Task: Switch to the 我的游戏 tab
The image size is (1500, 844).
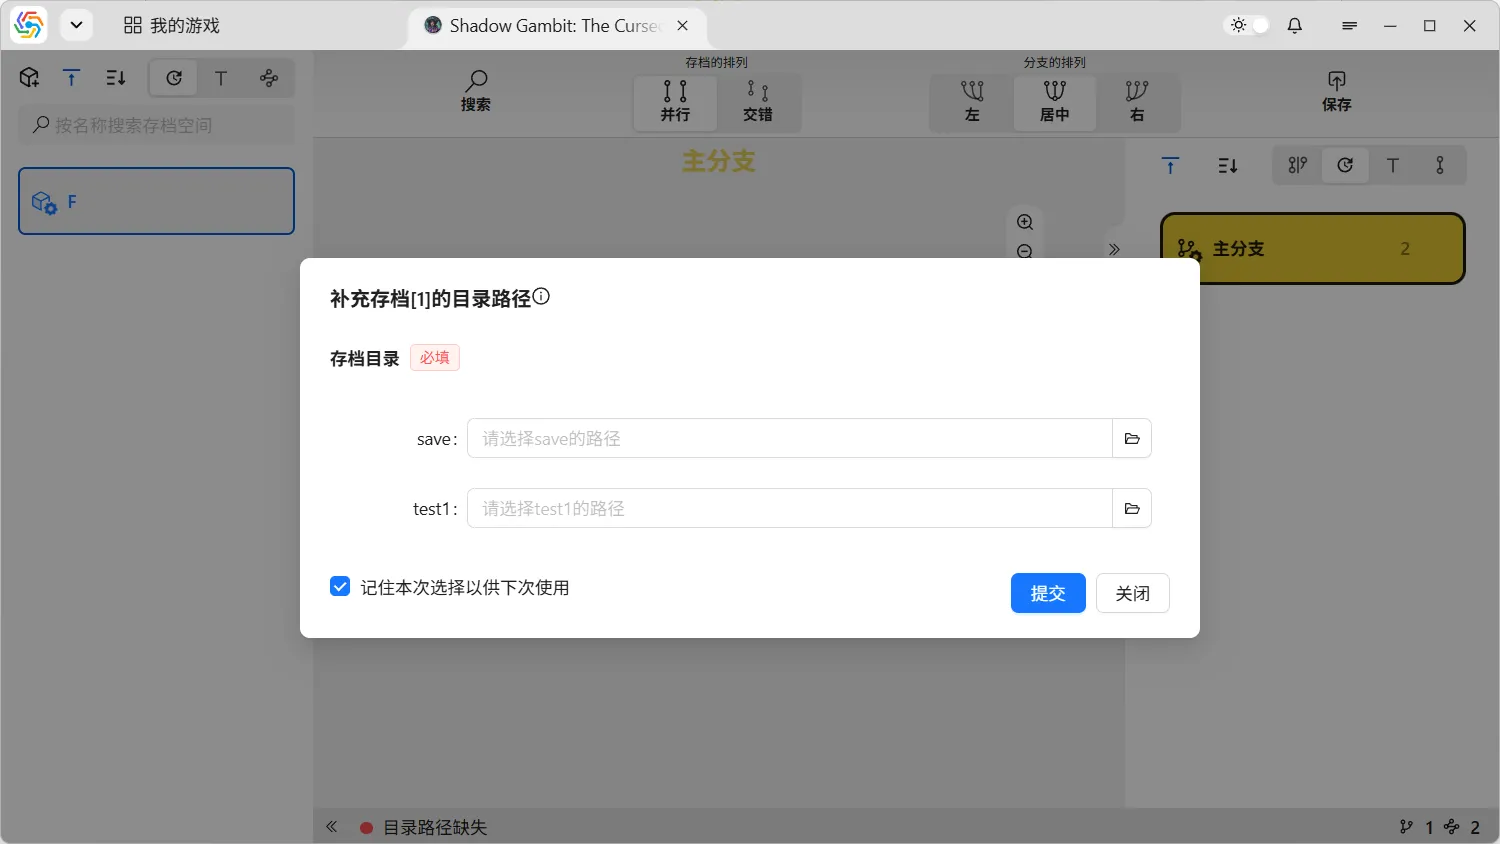Action: point(171,26)
